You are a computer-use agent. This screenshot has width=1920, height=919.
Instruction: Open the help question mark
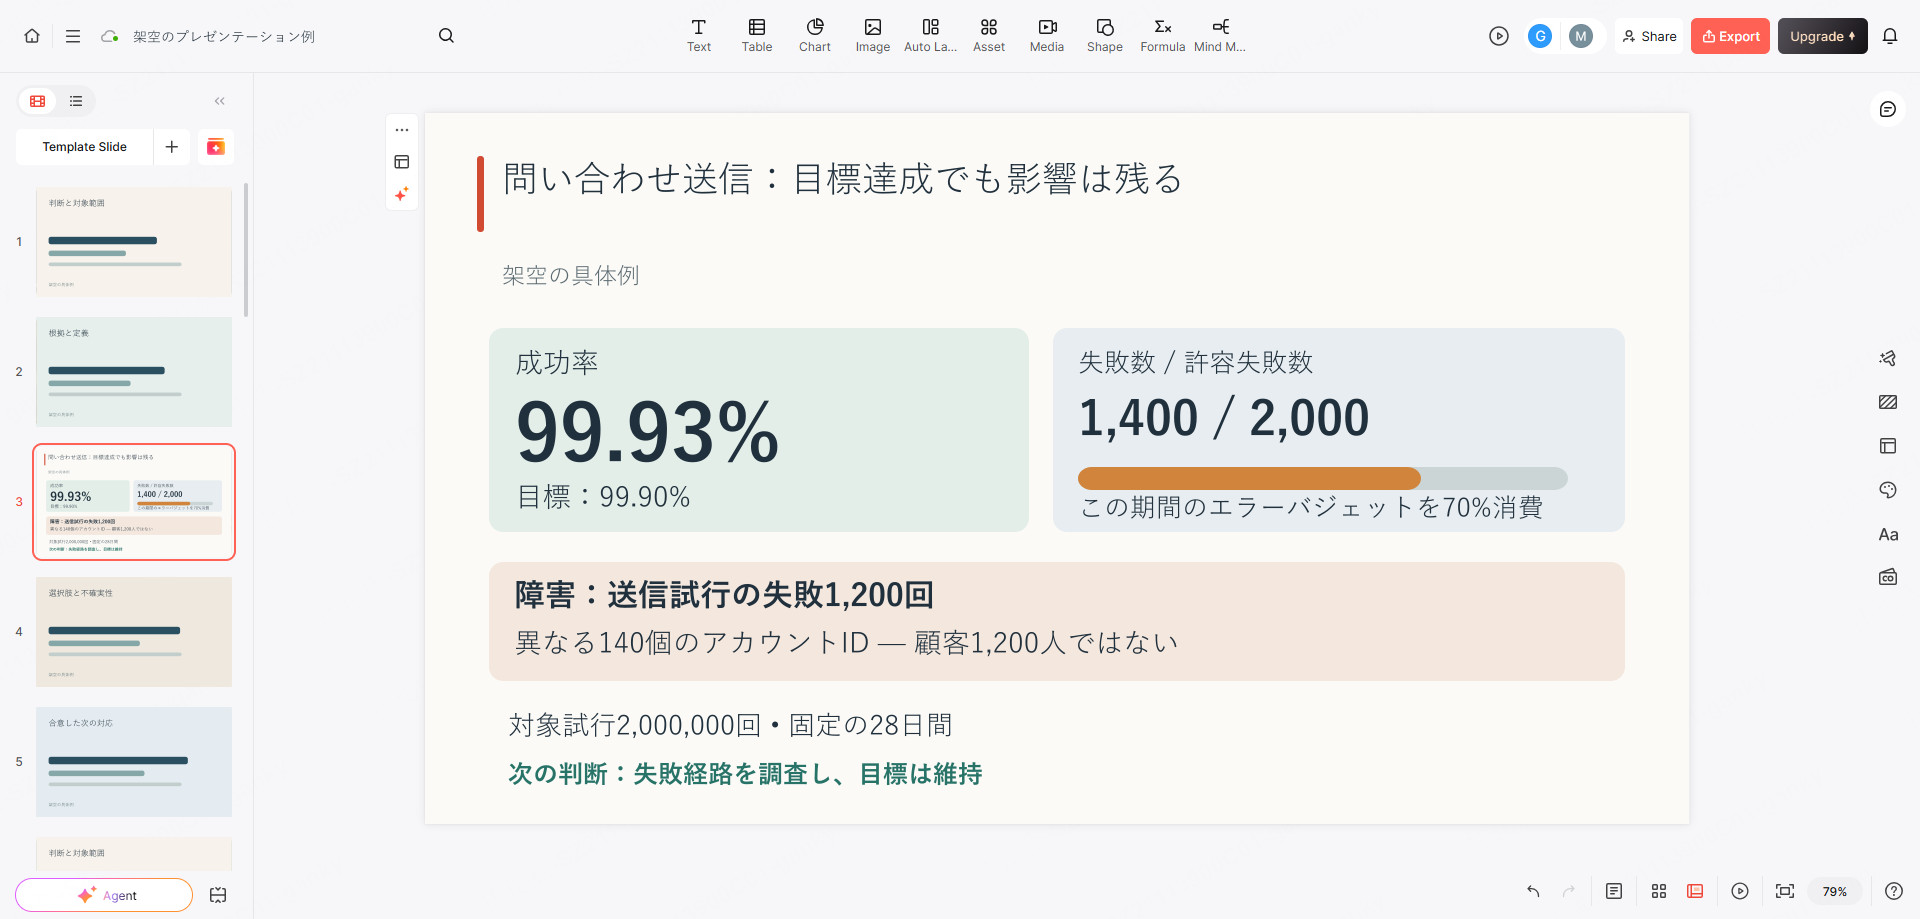pos(1894,891)
